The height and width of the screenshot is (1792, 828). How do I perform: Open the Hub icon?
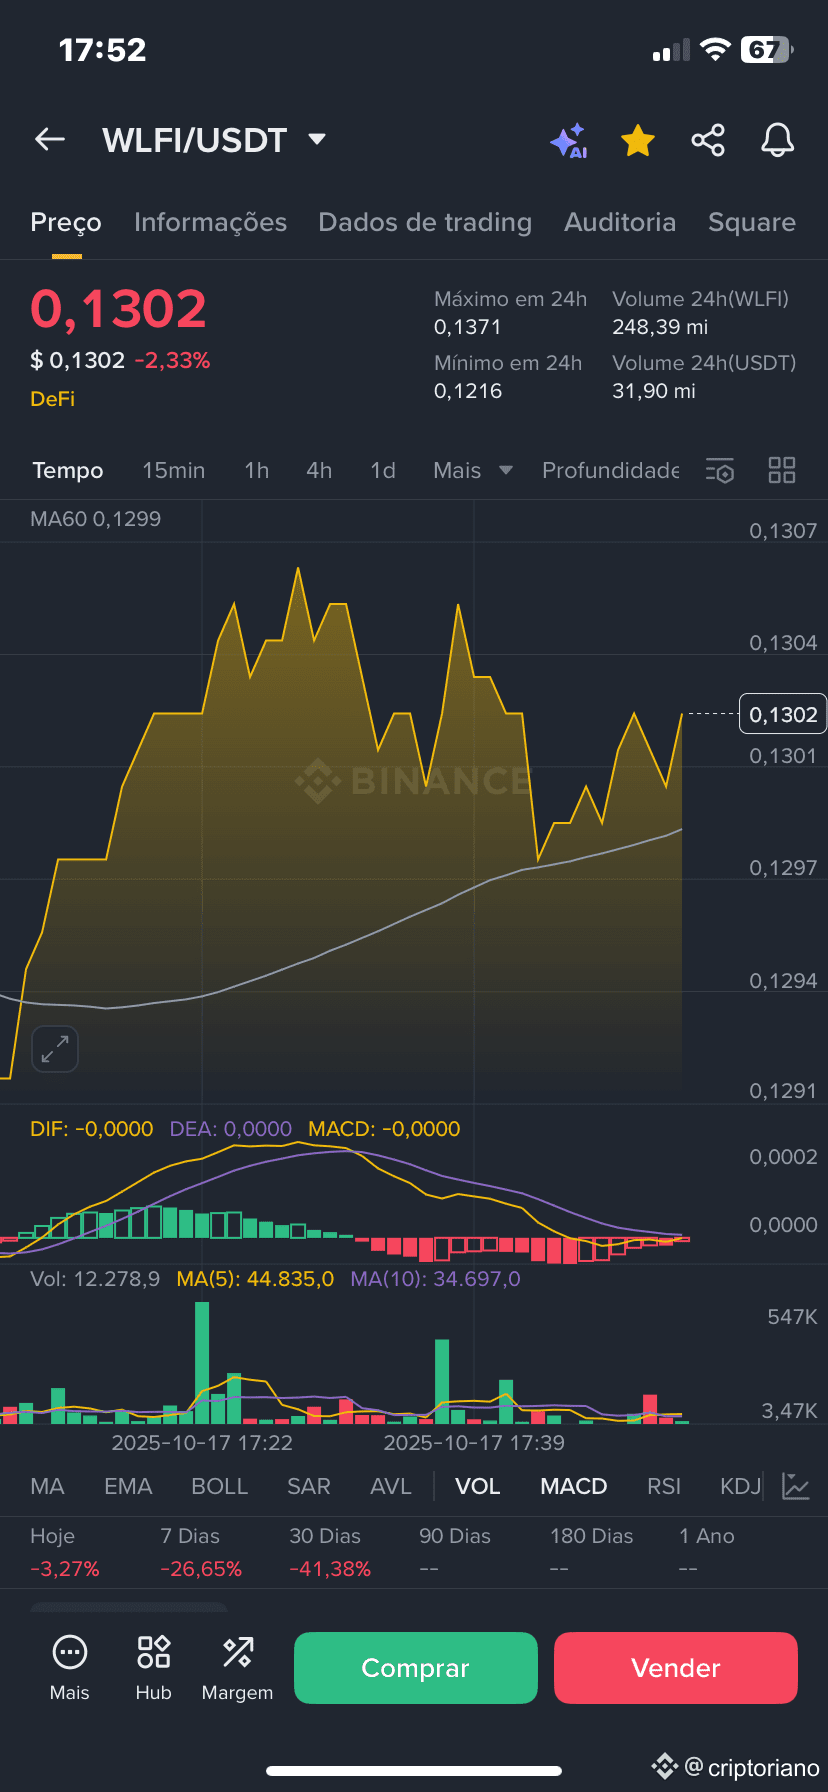click(154, 1668)
